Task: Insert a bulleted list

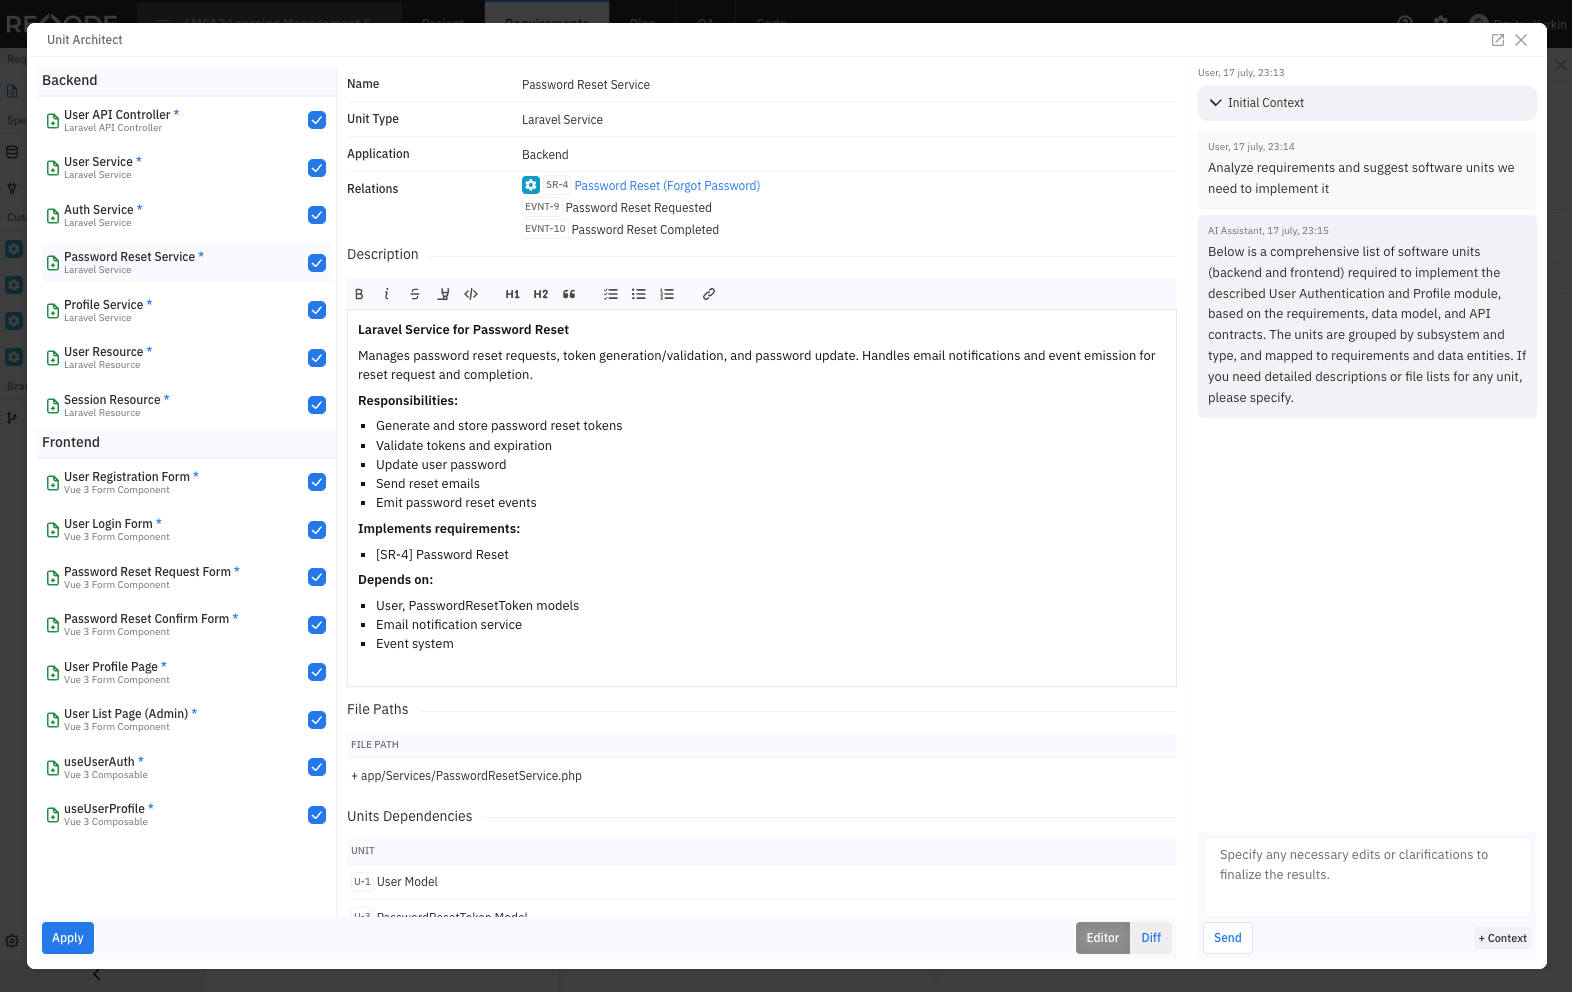Action: click(639, 294)
